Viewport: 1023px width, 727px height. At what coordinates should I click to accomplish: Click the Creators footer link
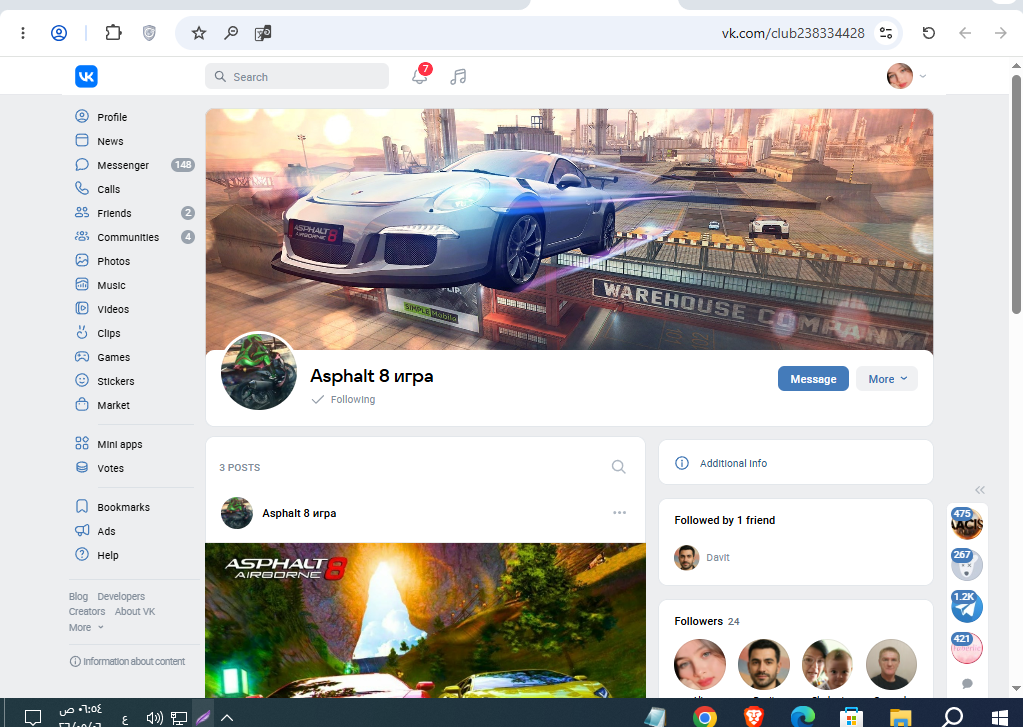click(87, 611)
